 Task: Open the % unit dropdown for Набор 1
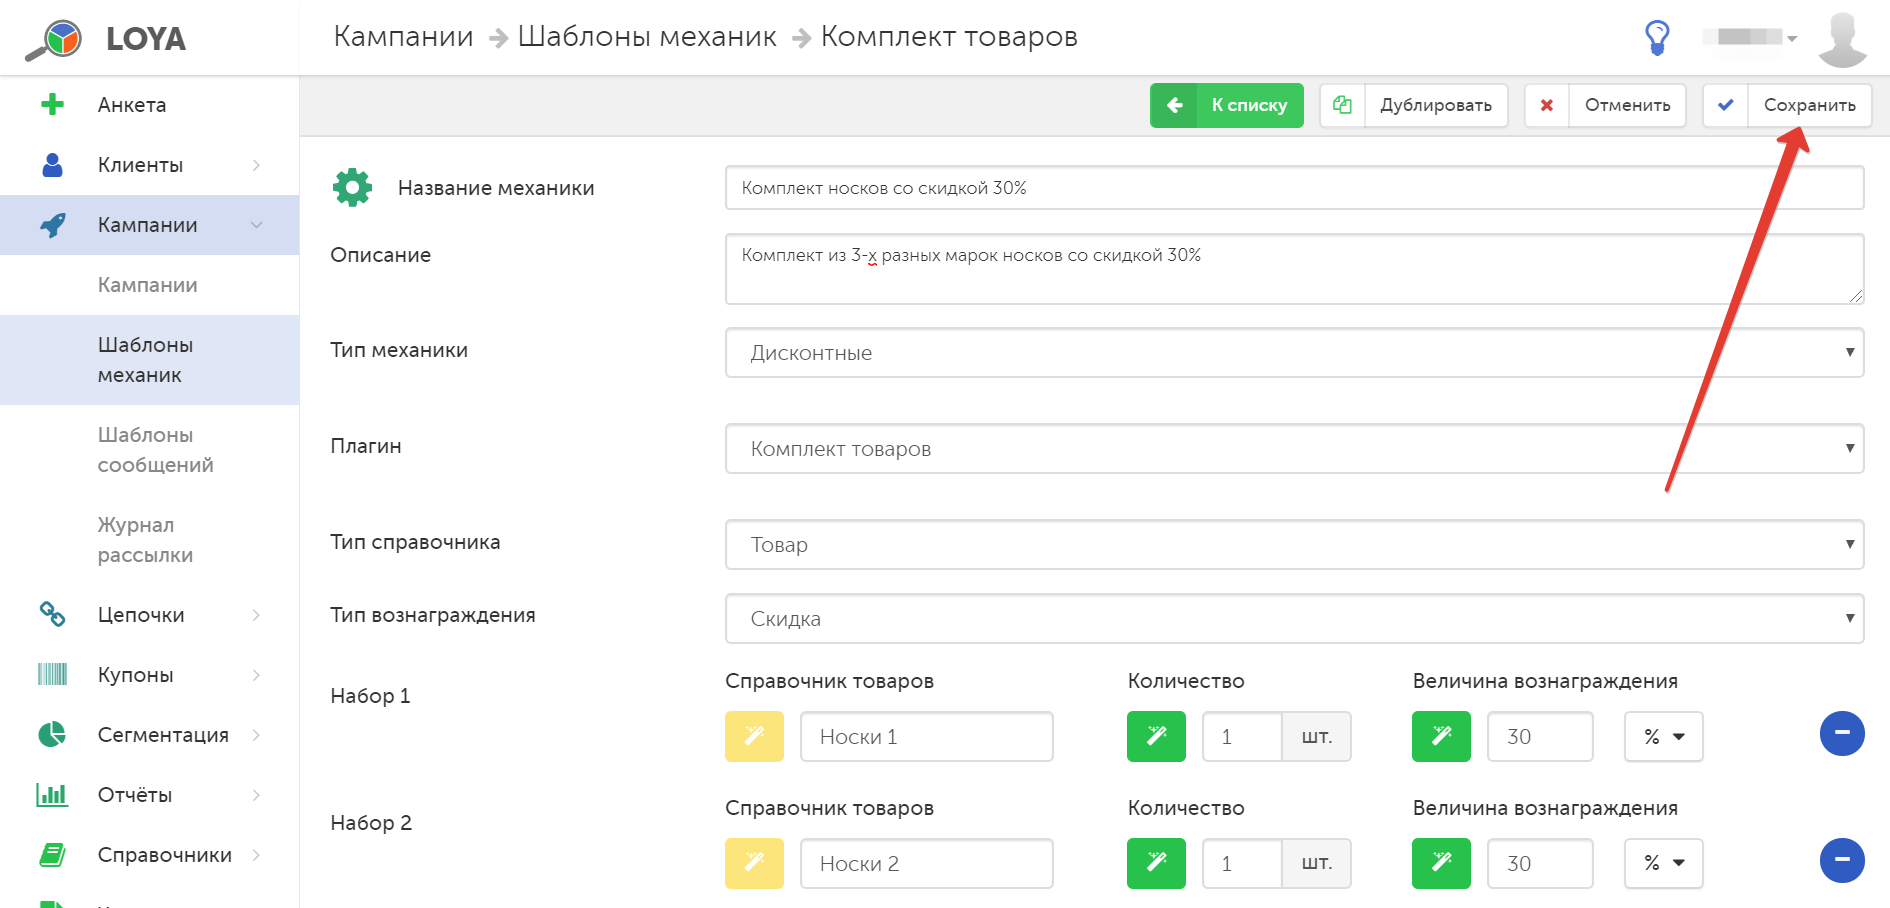point(1664,736)
